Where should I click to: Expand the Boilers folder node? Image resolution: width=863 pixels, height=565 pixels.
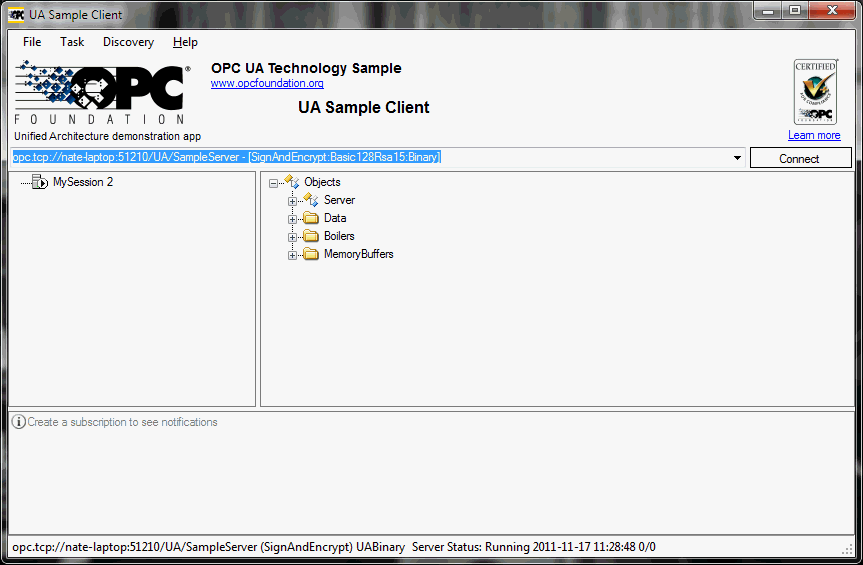click(x=292, y=238)
